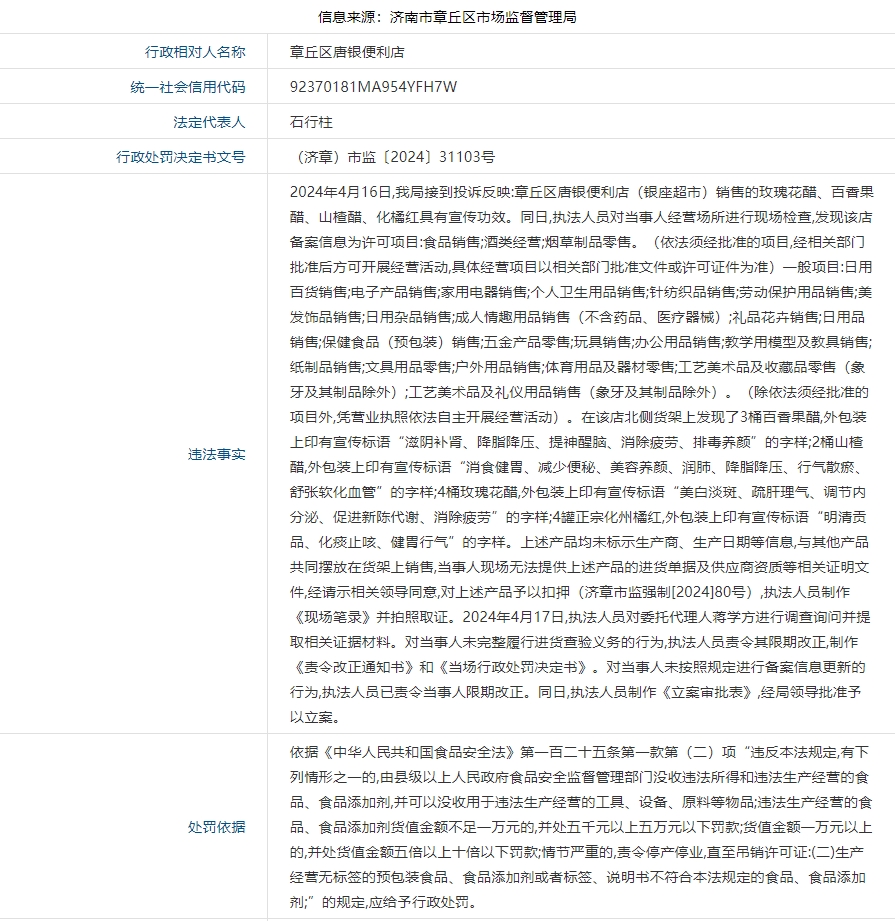
Task: Select the row label 违法事实
Action: [x=217, y=454]
